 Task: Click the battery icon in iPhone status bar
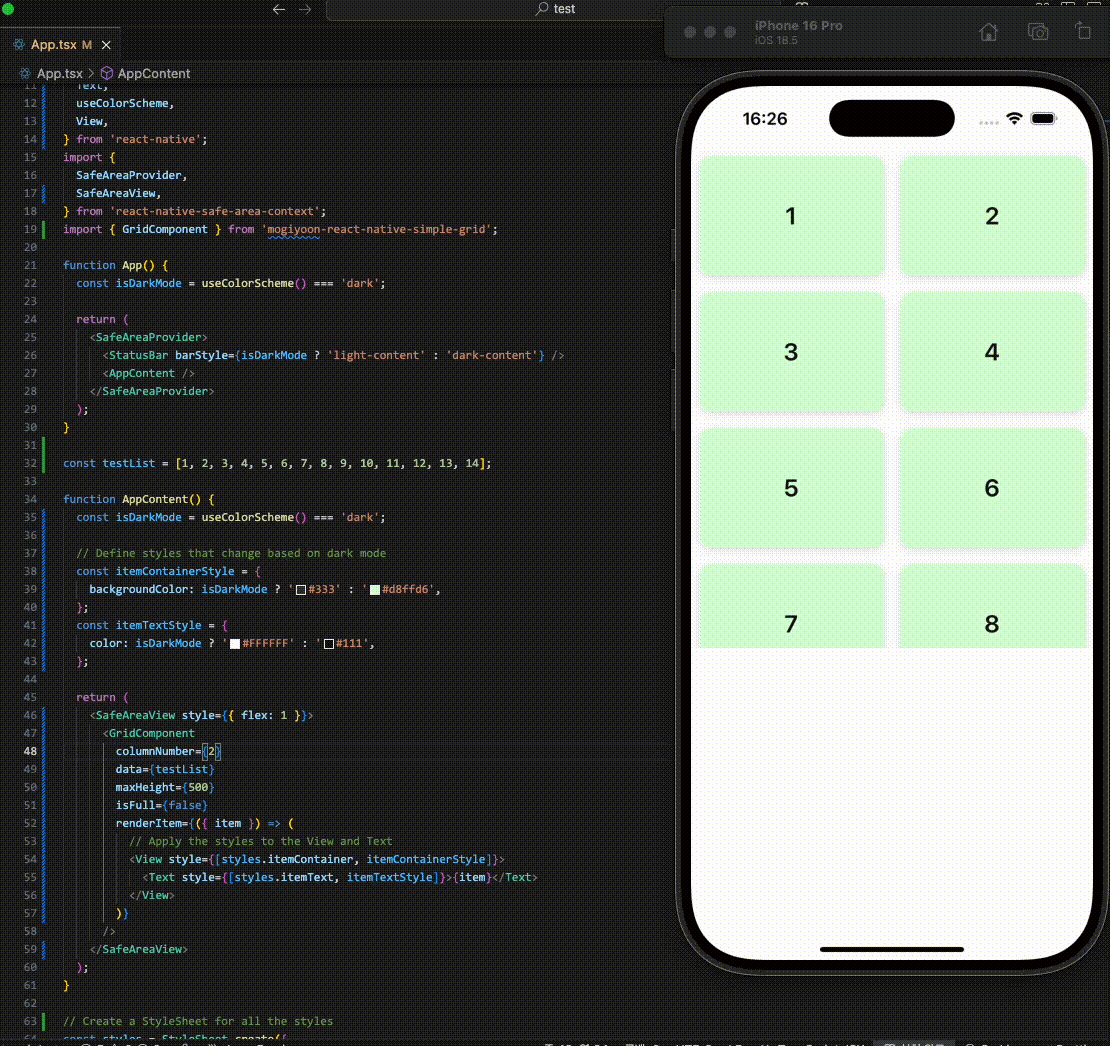1043,118
